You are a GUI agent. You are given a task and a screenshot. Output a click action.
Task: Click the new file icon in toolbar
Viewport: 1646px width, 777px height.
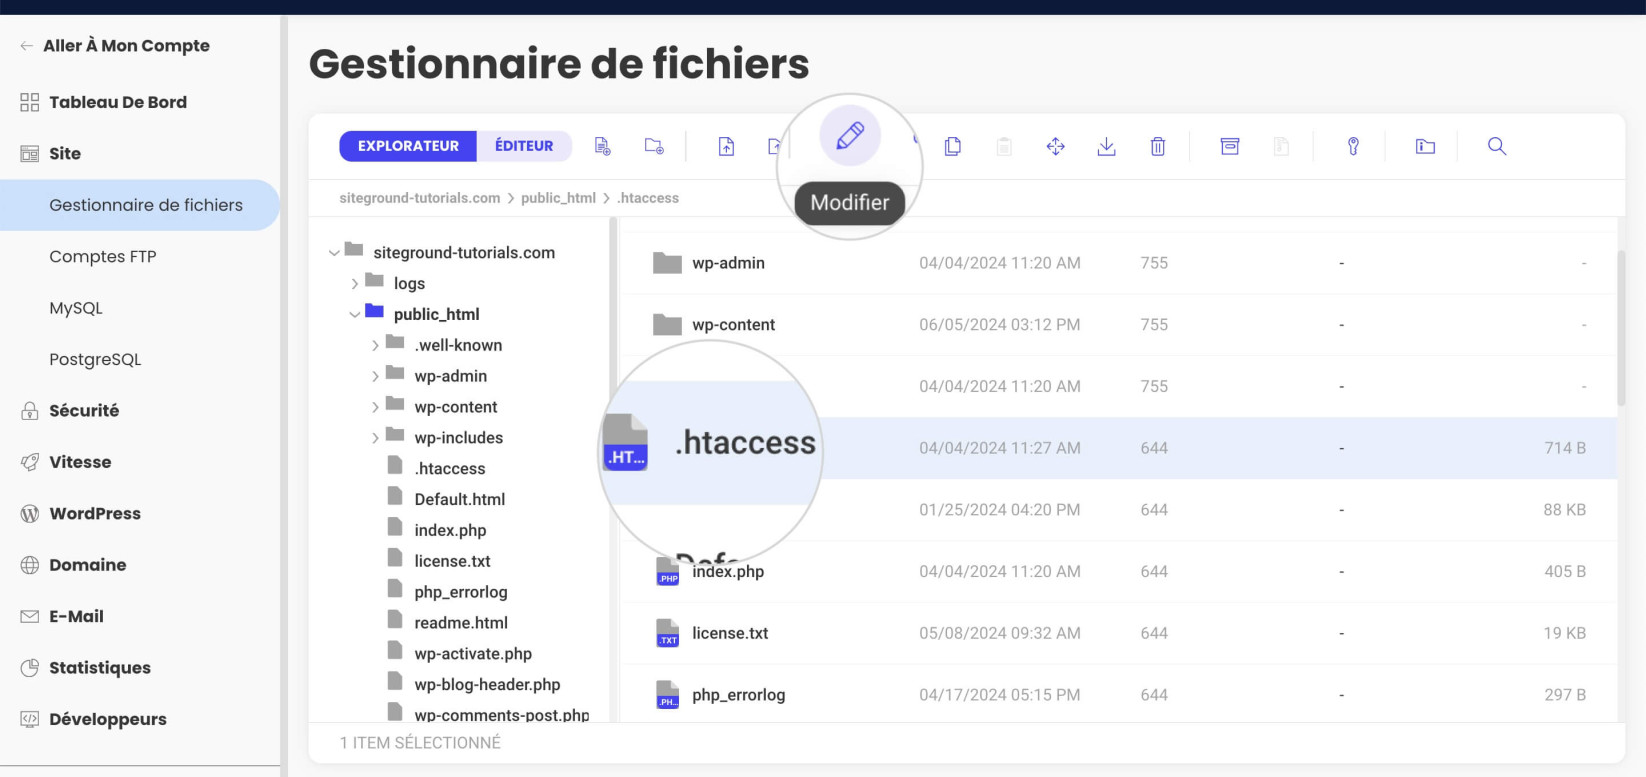click(602, 146)
